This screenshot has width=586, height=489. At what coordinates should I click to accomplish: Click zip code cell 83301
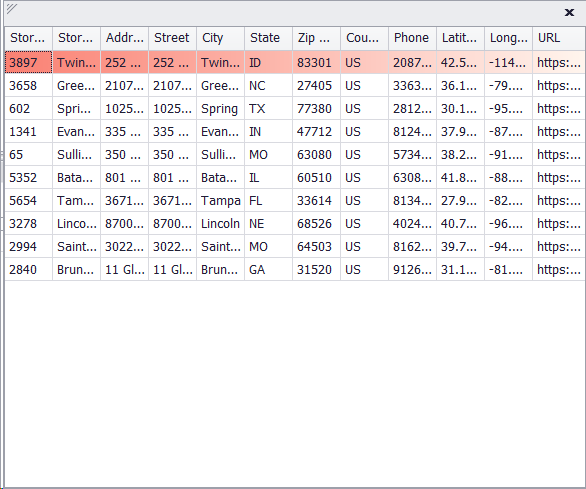(x=316, y=62)
